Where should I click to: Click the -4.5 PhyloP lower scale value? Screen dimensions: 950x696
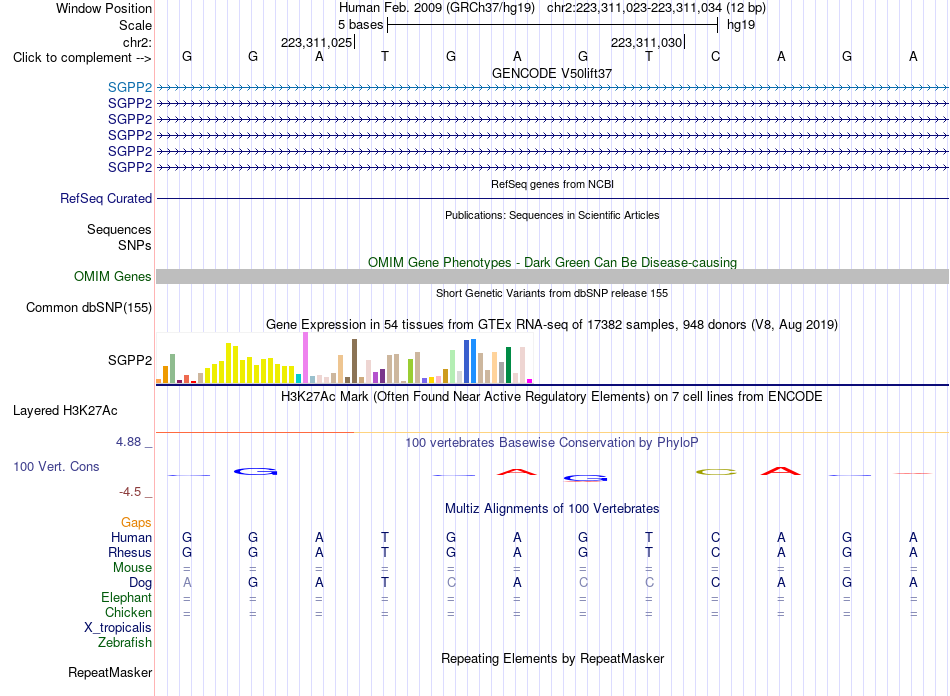click(130, 492)
